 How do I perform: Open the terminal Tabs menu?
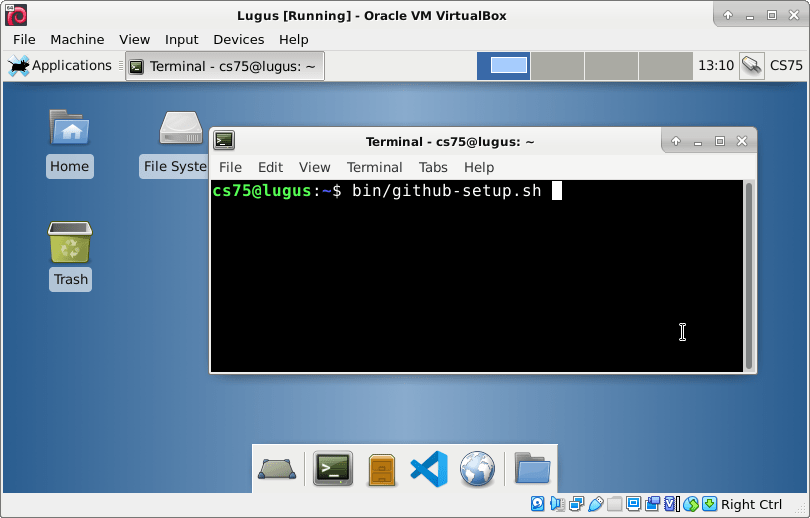[x=433, y=167]
